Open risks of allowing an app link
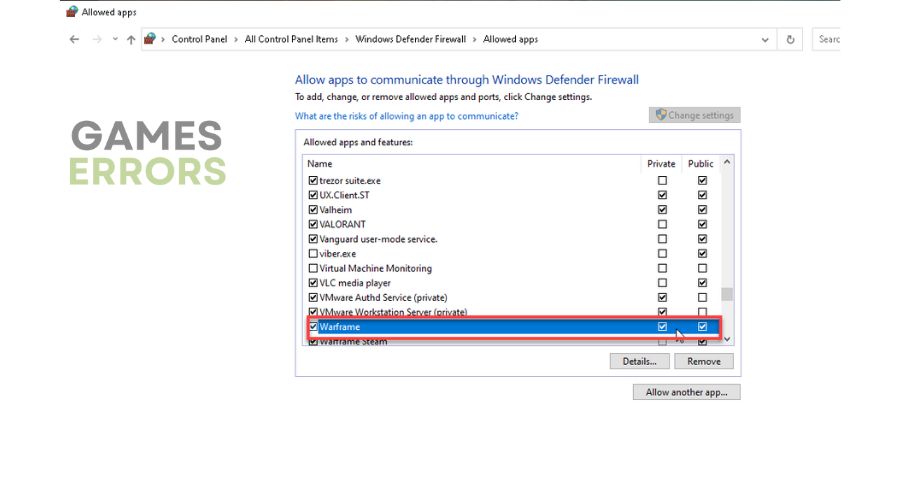This screenshot has height=500, width=900. (x=406, y=116)
